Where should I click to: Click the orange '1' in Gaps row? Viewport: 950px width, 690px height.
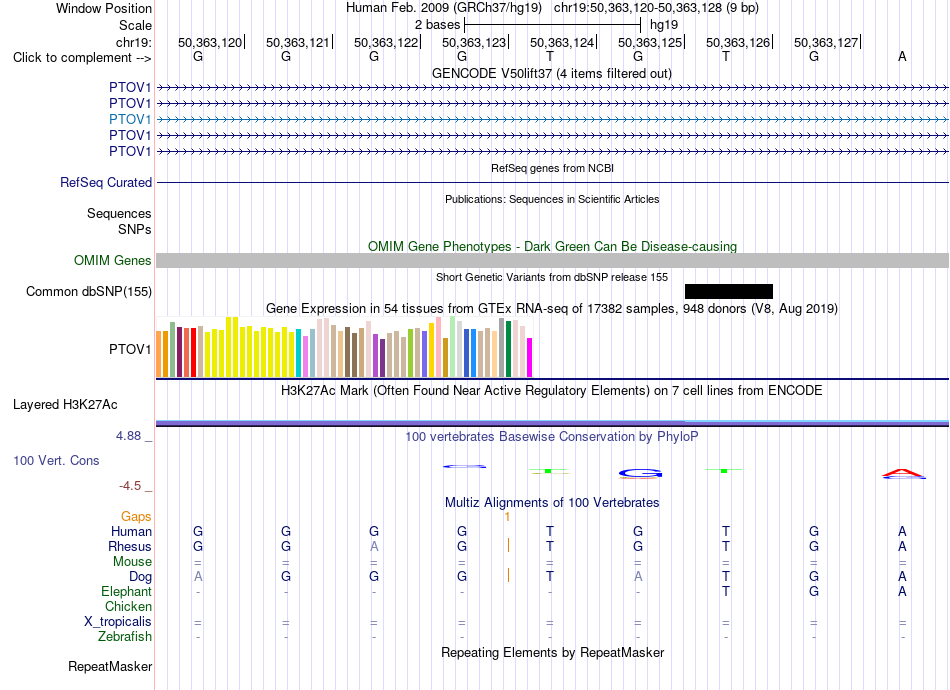pyautogui.click(x=507, y=517)
